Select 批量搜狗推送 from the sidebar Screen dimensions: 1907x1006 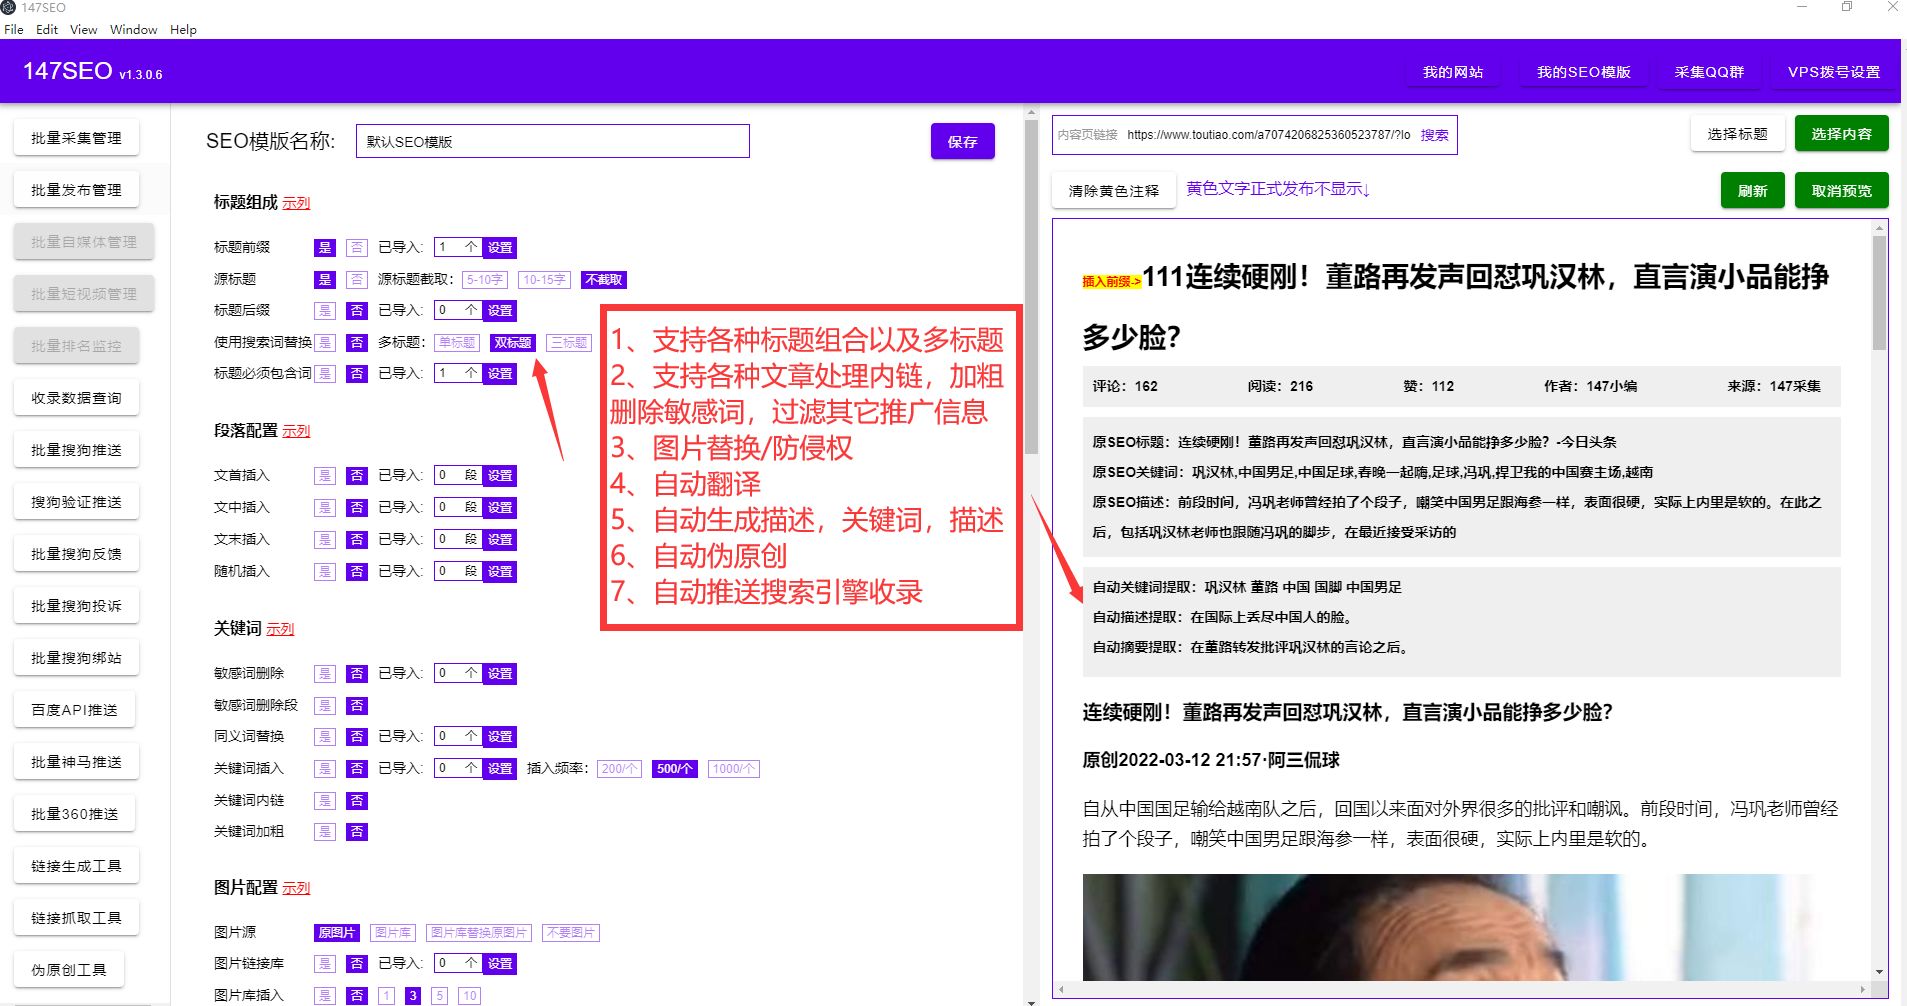pyautogui.click(x=76, y=449)
